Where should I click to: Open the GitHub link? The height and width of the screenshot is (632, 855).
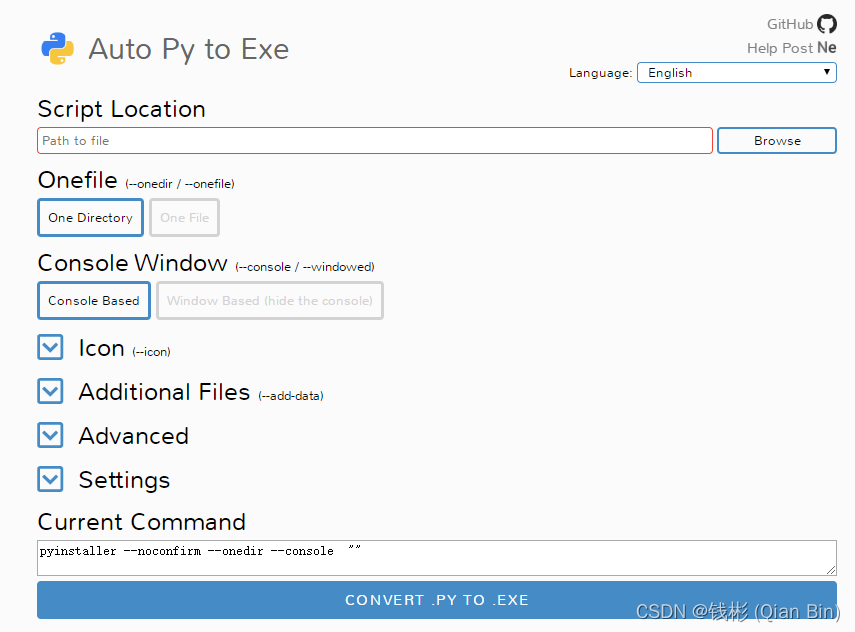pos(790,24)
